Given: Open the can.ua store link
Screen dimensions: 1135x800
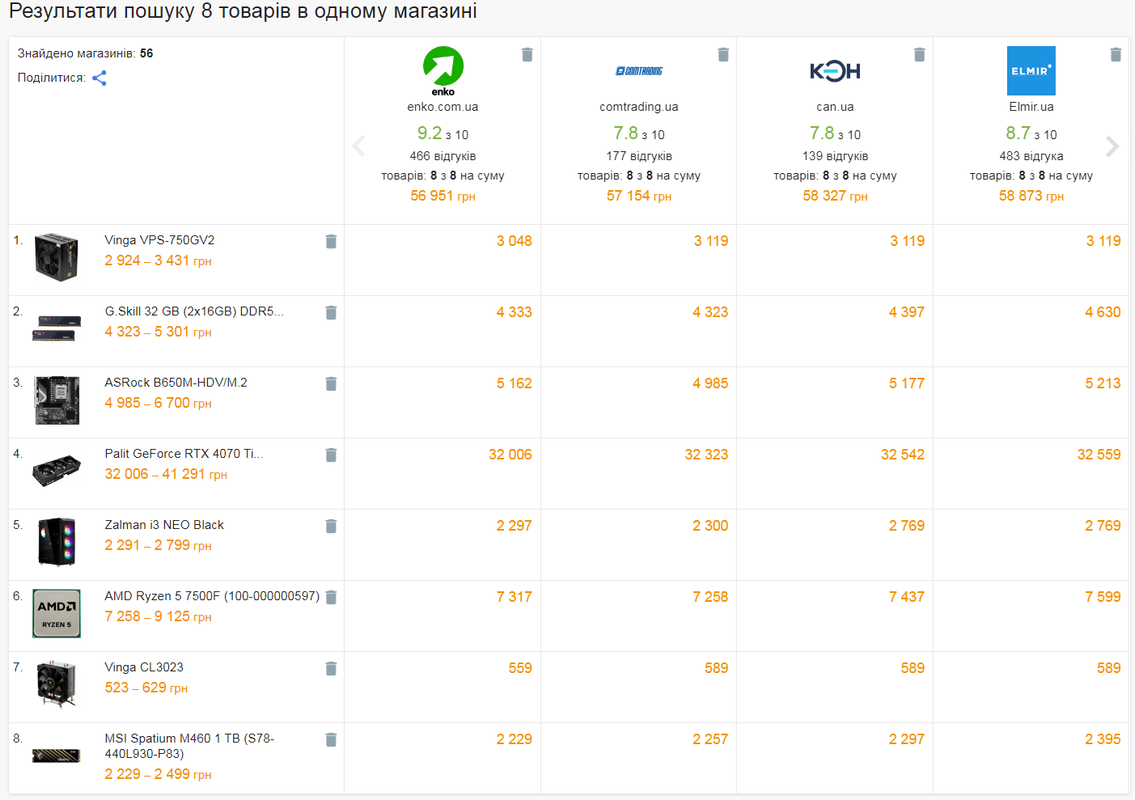Looking at the screenshot, I should click(835, 106).
